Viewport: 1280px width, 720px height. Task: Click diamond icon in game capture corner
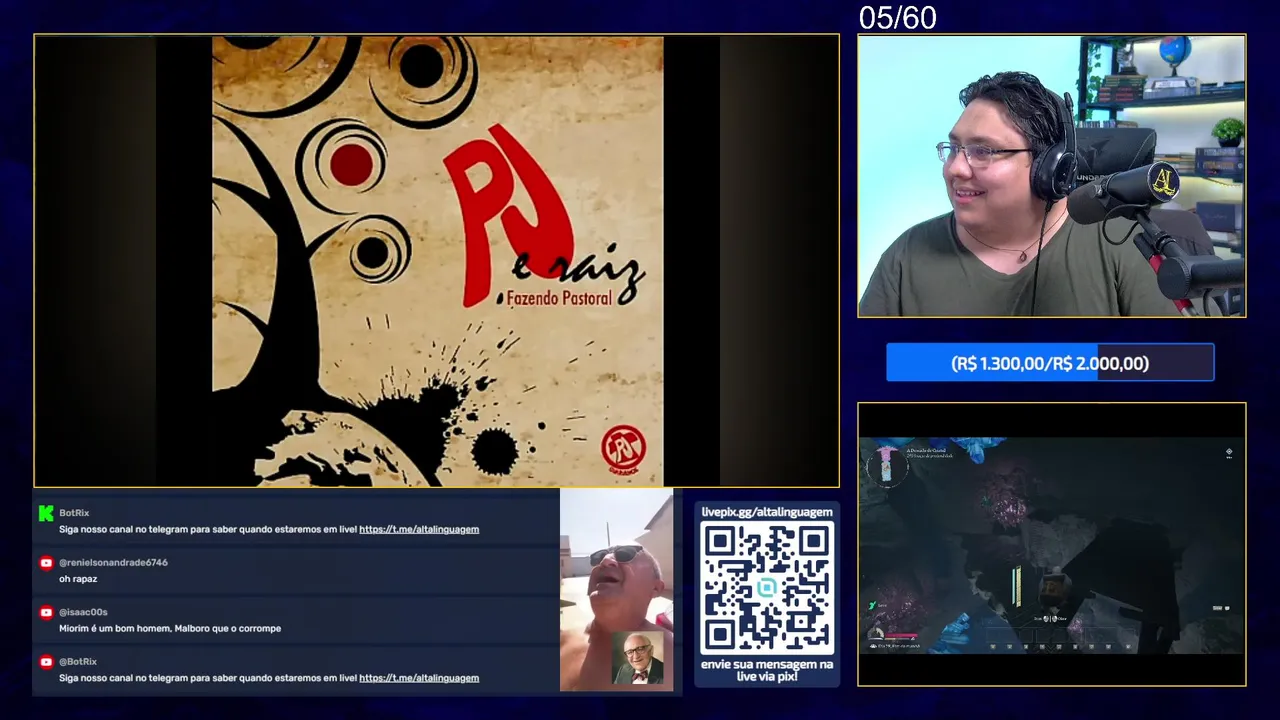point(1229,452)
